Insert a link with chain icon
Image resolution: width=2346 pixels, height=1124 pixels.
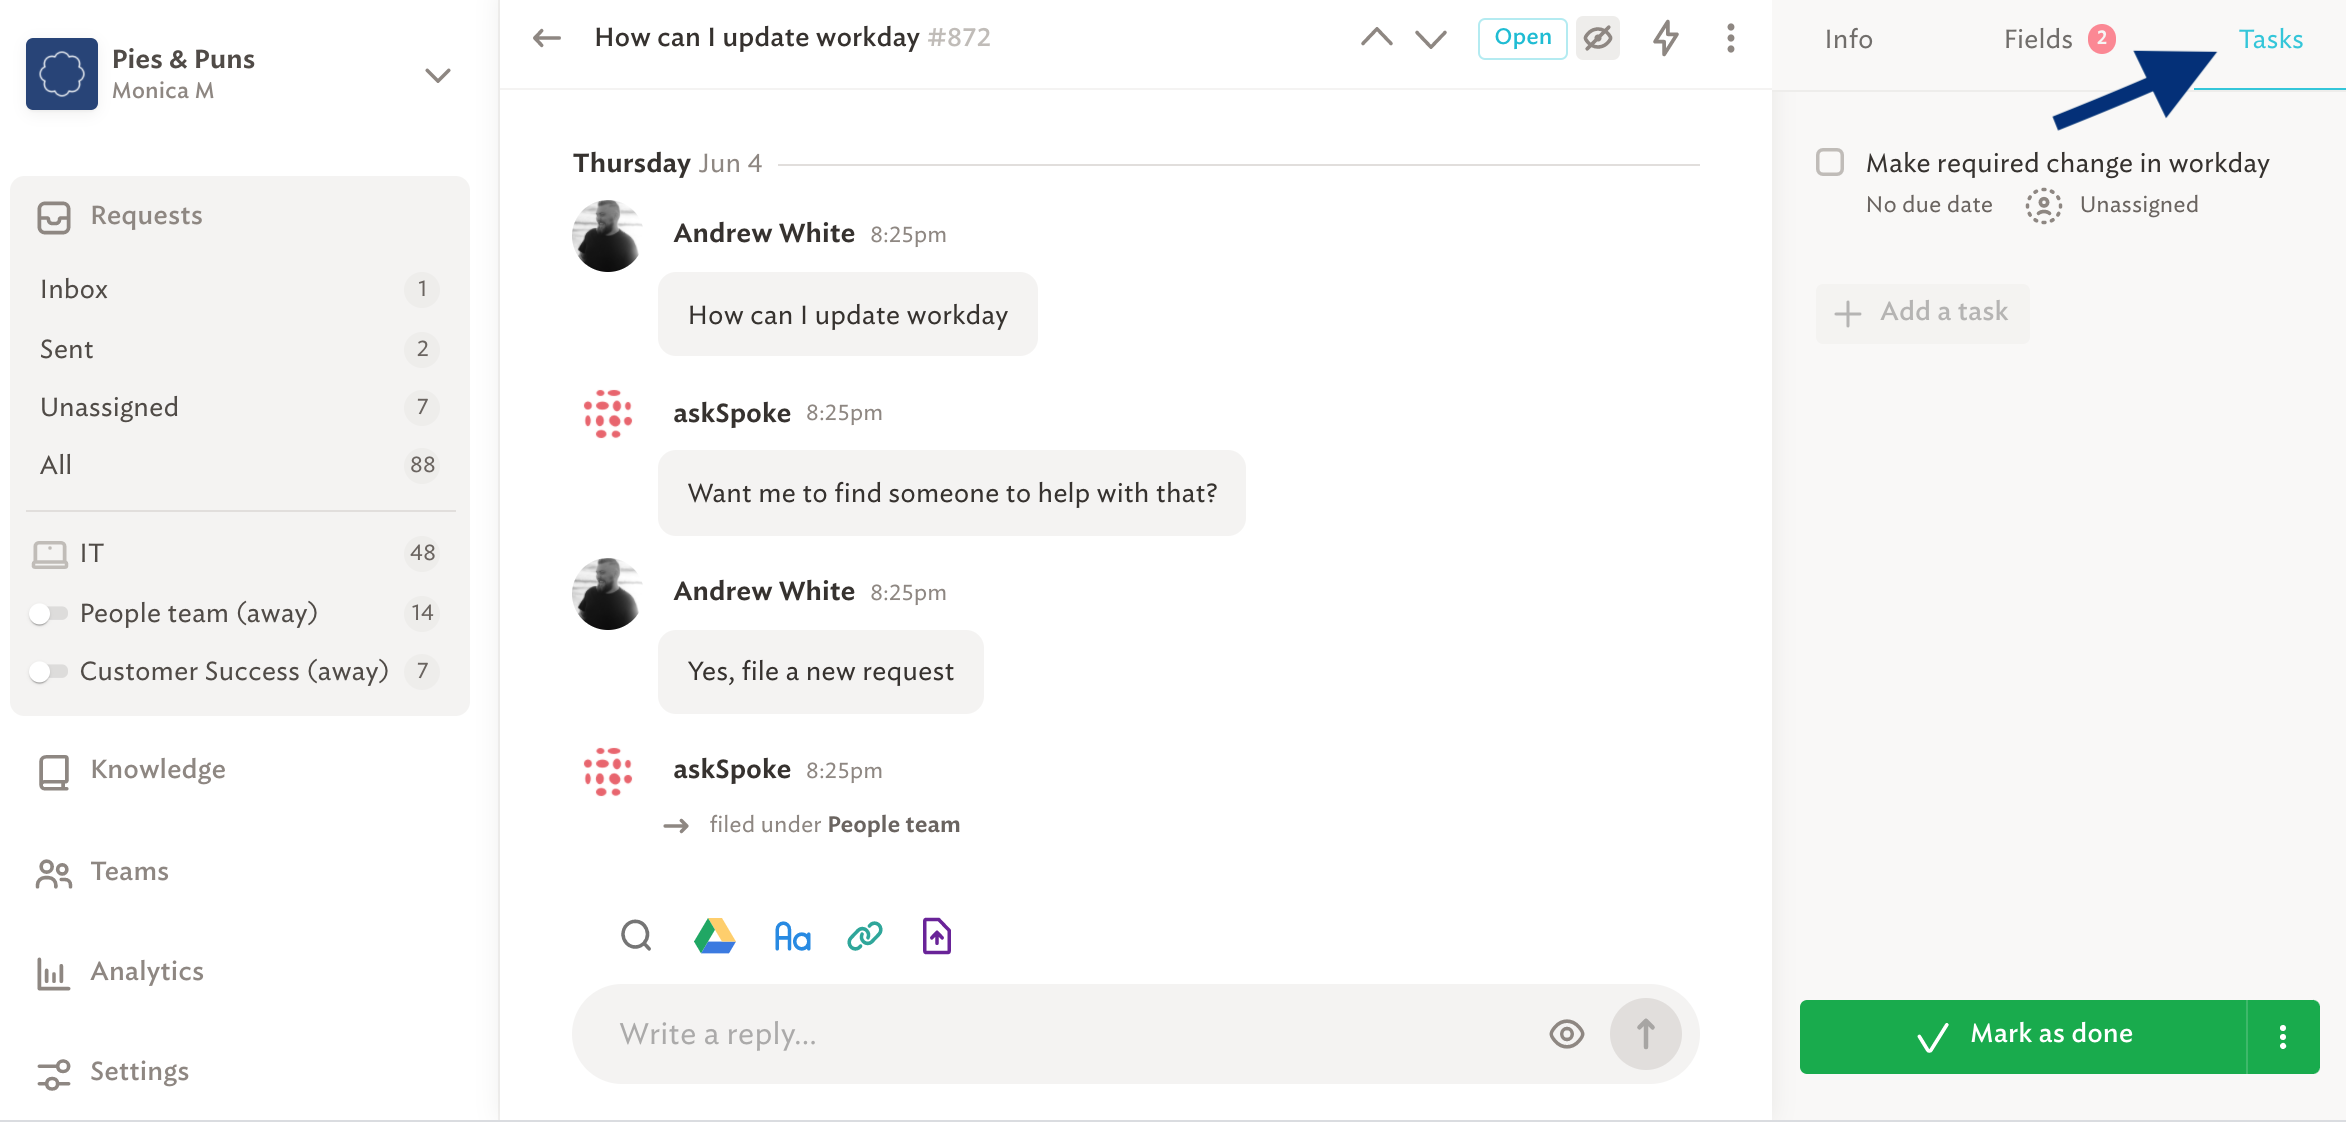pyautogui.click(x=865, y=936)
